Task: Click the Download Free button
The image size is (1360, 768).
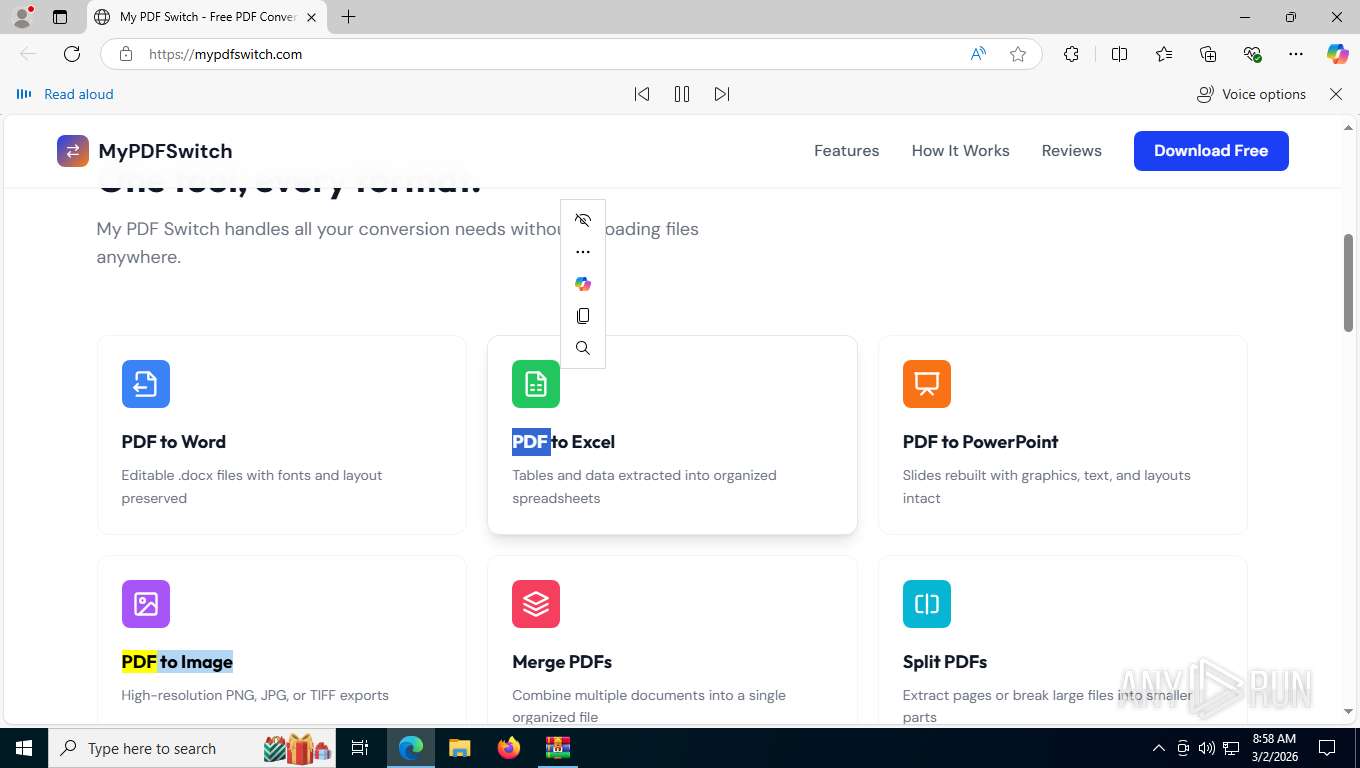Action: pos(1211,151)
